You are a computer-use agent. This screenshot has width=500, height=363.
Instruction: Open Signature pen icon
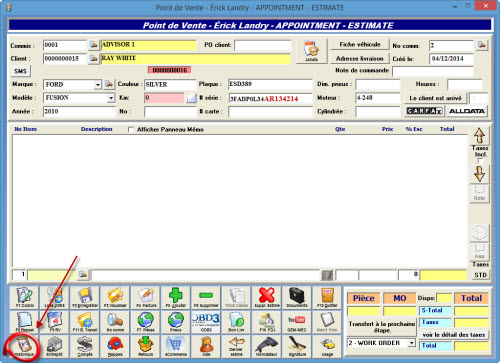(x=297, y=347)
